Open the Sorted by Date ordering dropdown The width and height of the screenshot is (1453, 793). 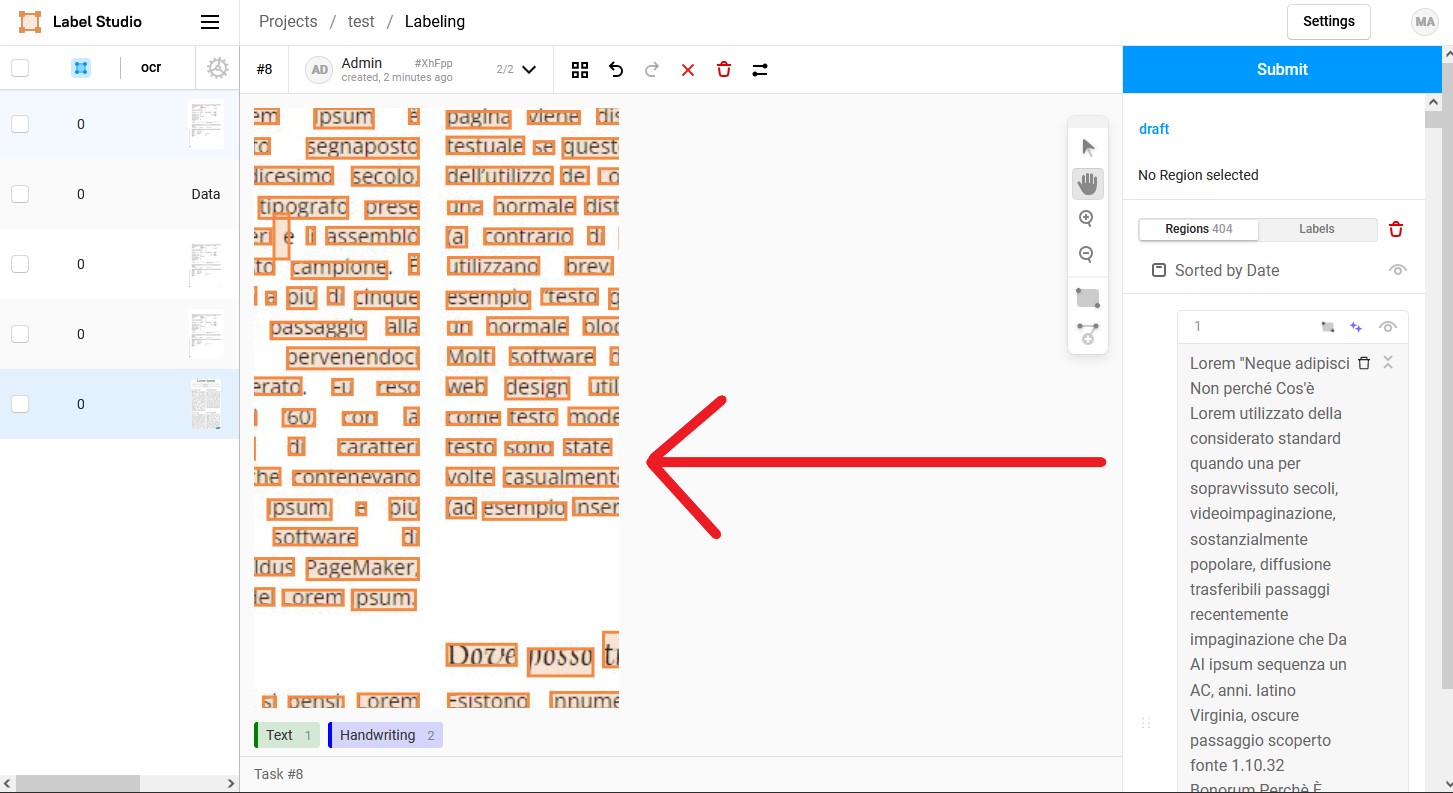click(x=1227, y=270)
